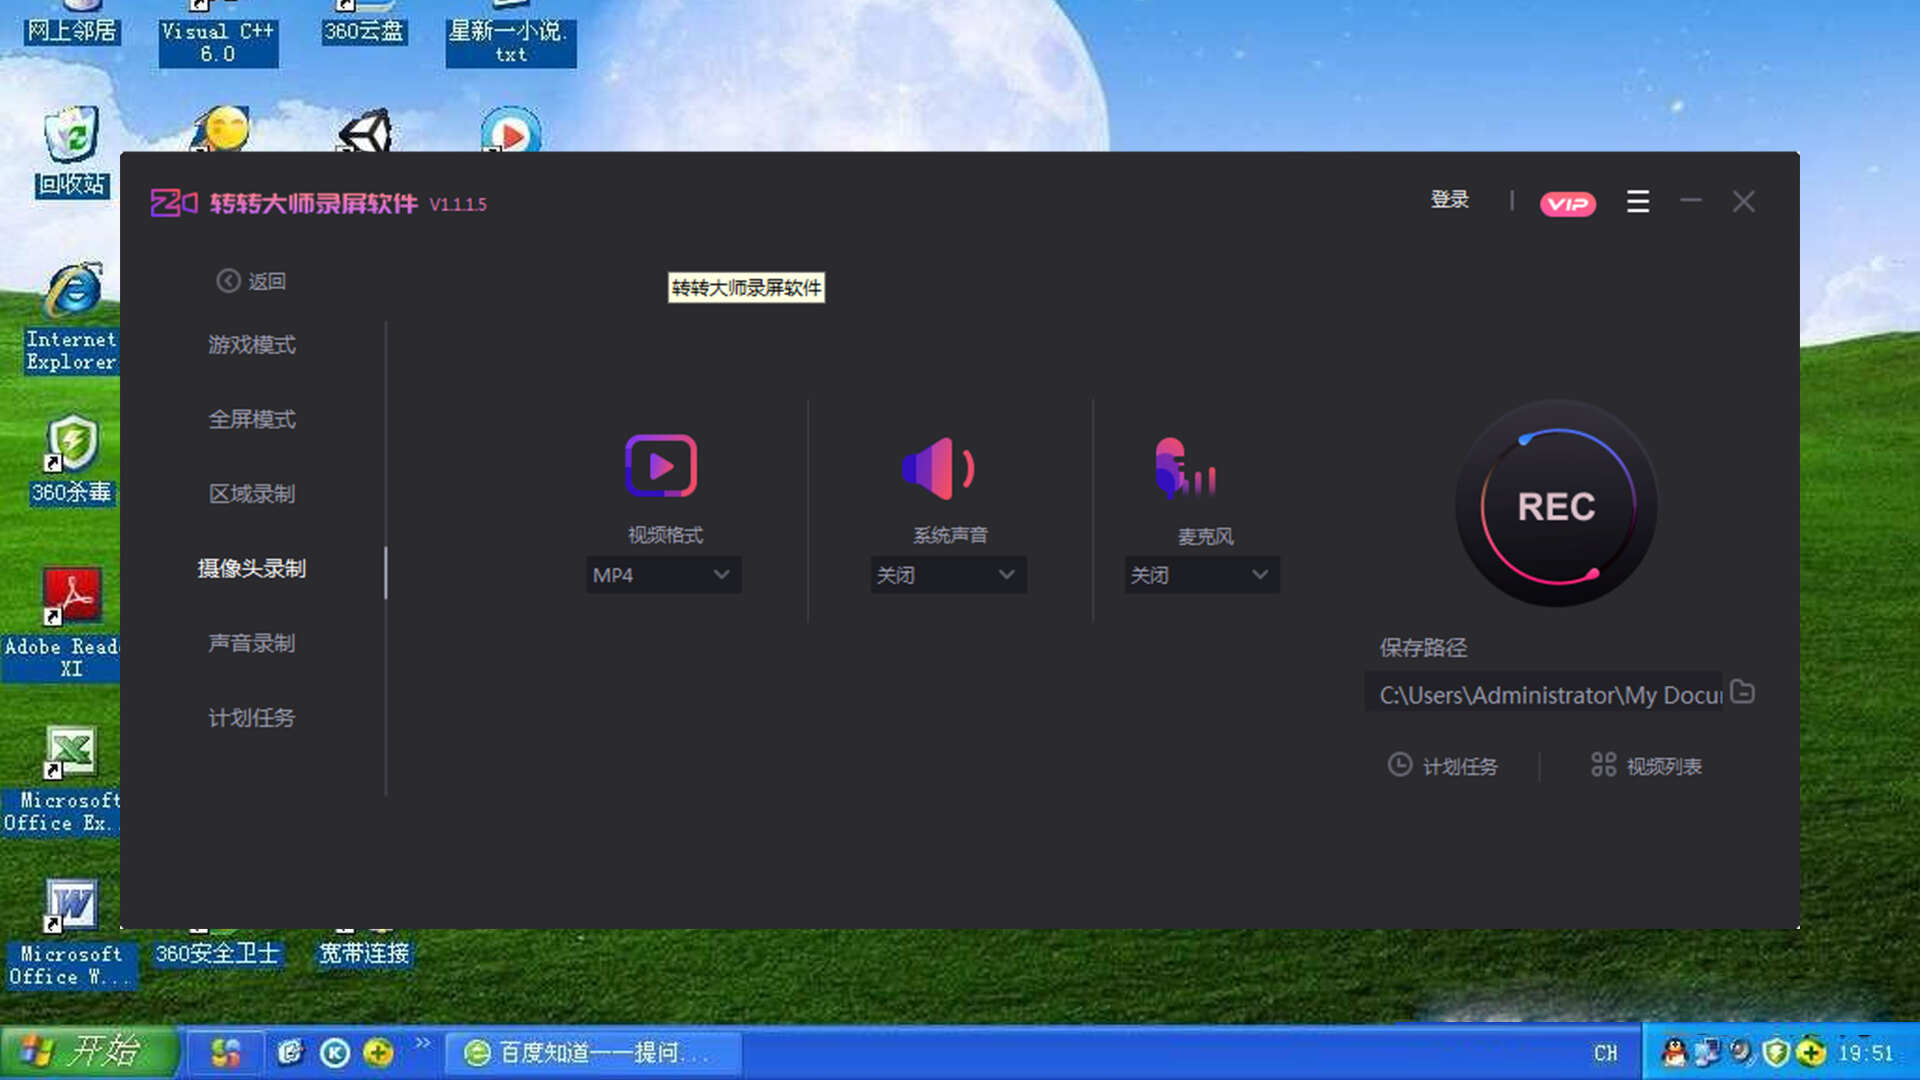Open the 回收站 recycle bin desktop icon
This screenshot has width=1920, height=1080.
point(71,153)
